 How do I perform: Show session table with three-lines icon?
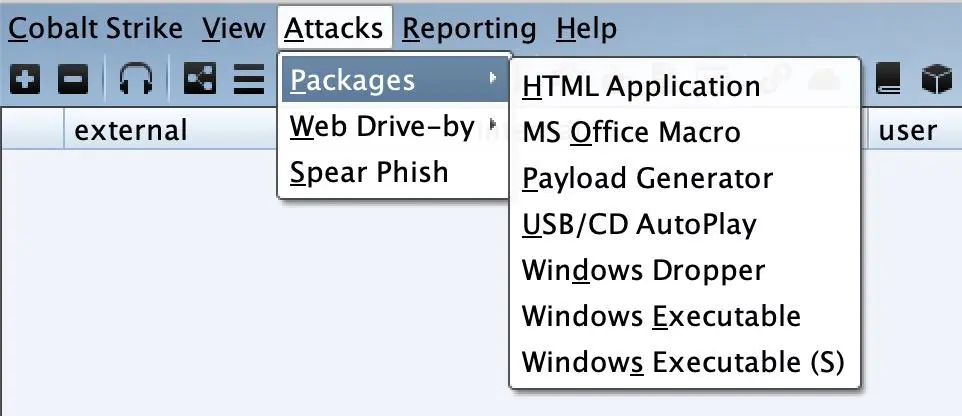(x=248, y=79)
